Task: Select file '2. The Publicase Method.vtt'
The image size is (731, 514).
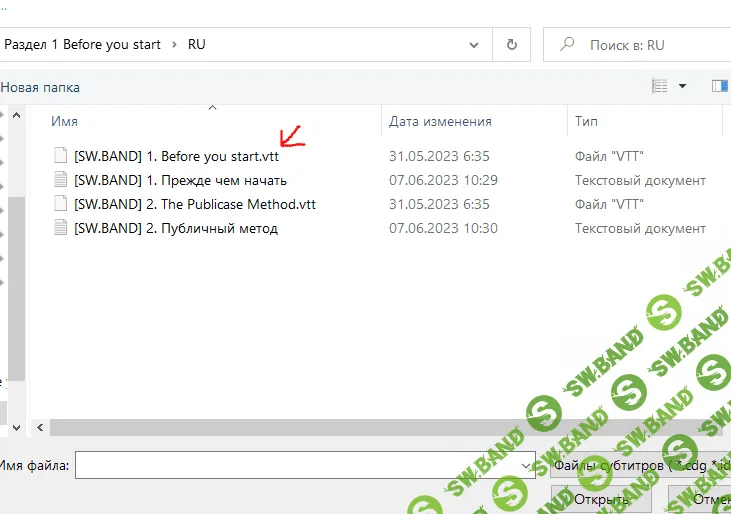Action: pos(194,204)
